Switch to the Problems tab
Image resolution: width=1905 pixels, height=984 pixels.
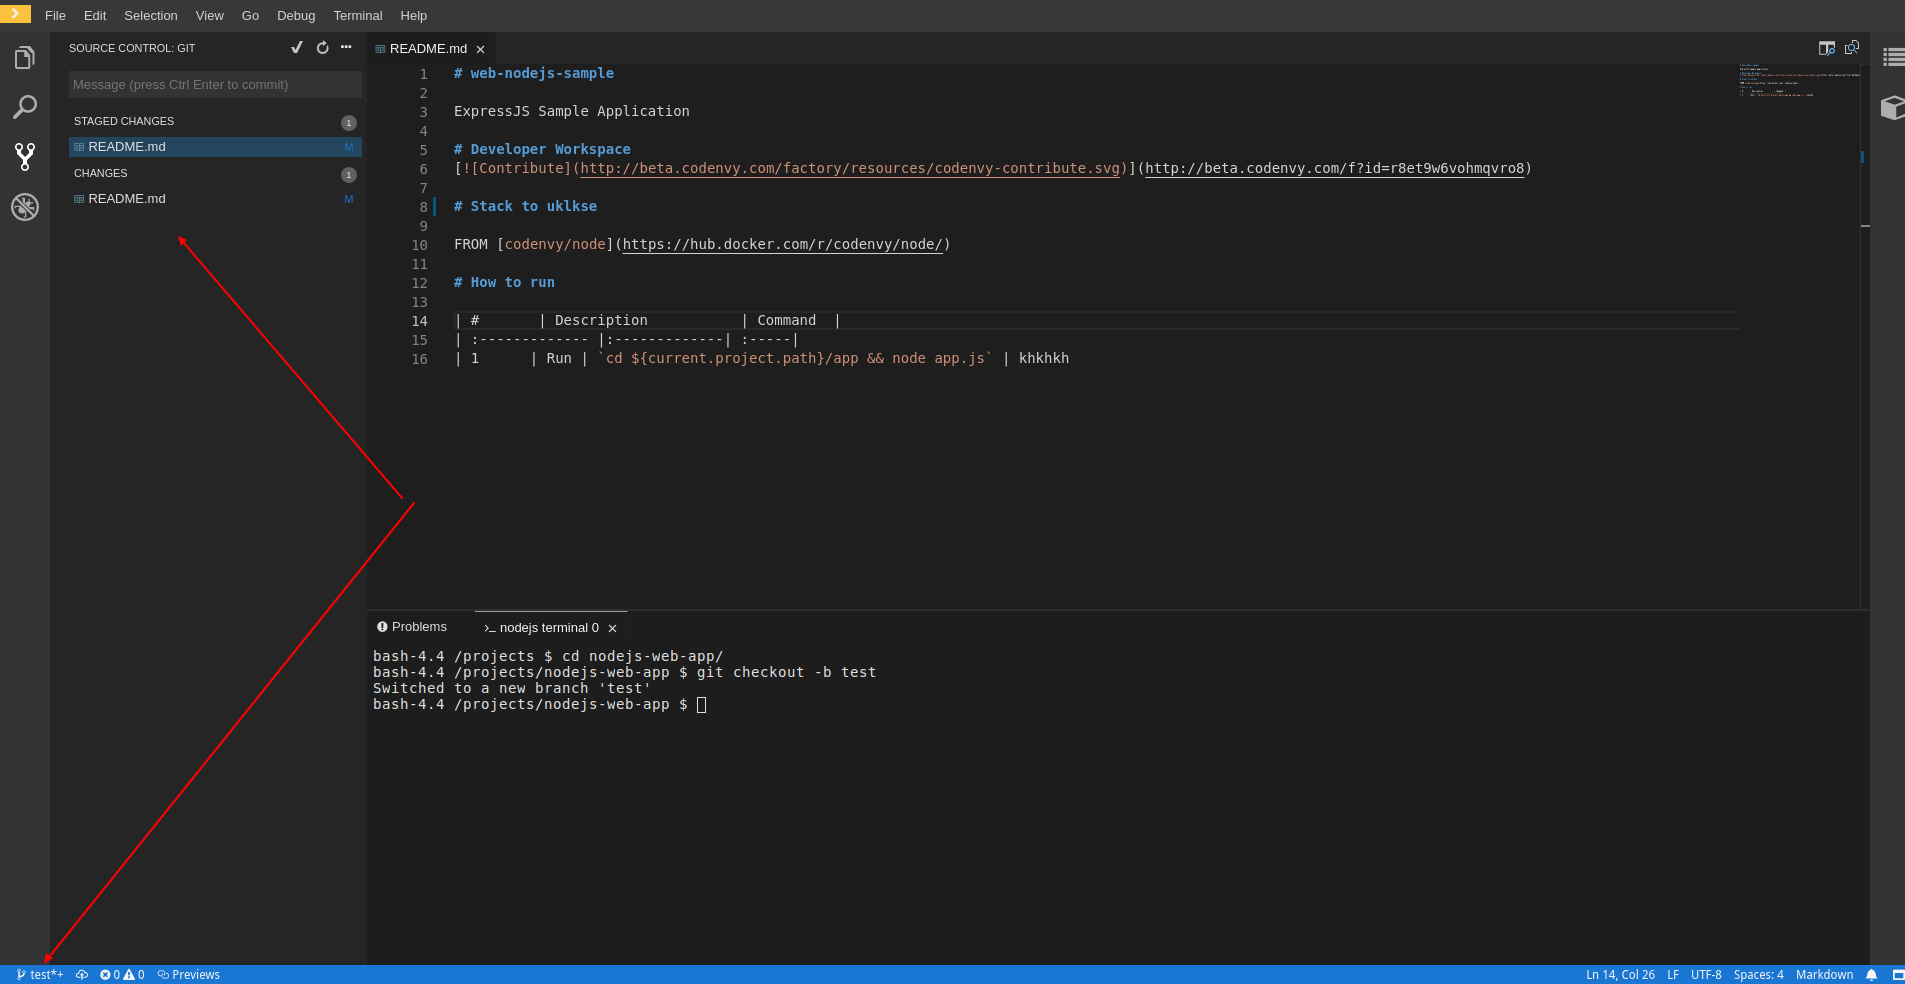pos(412,627)
